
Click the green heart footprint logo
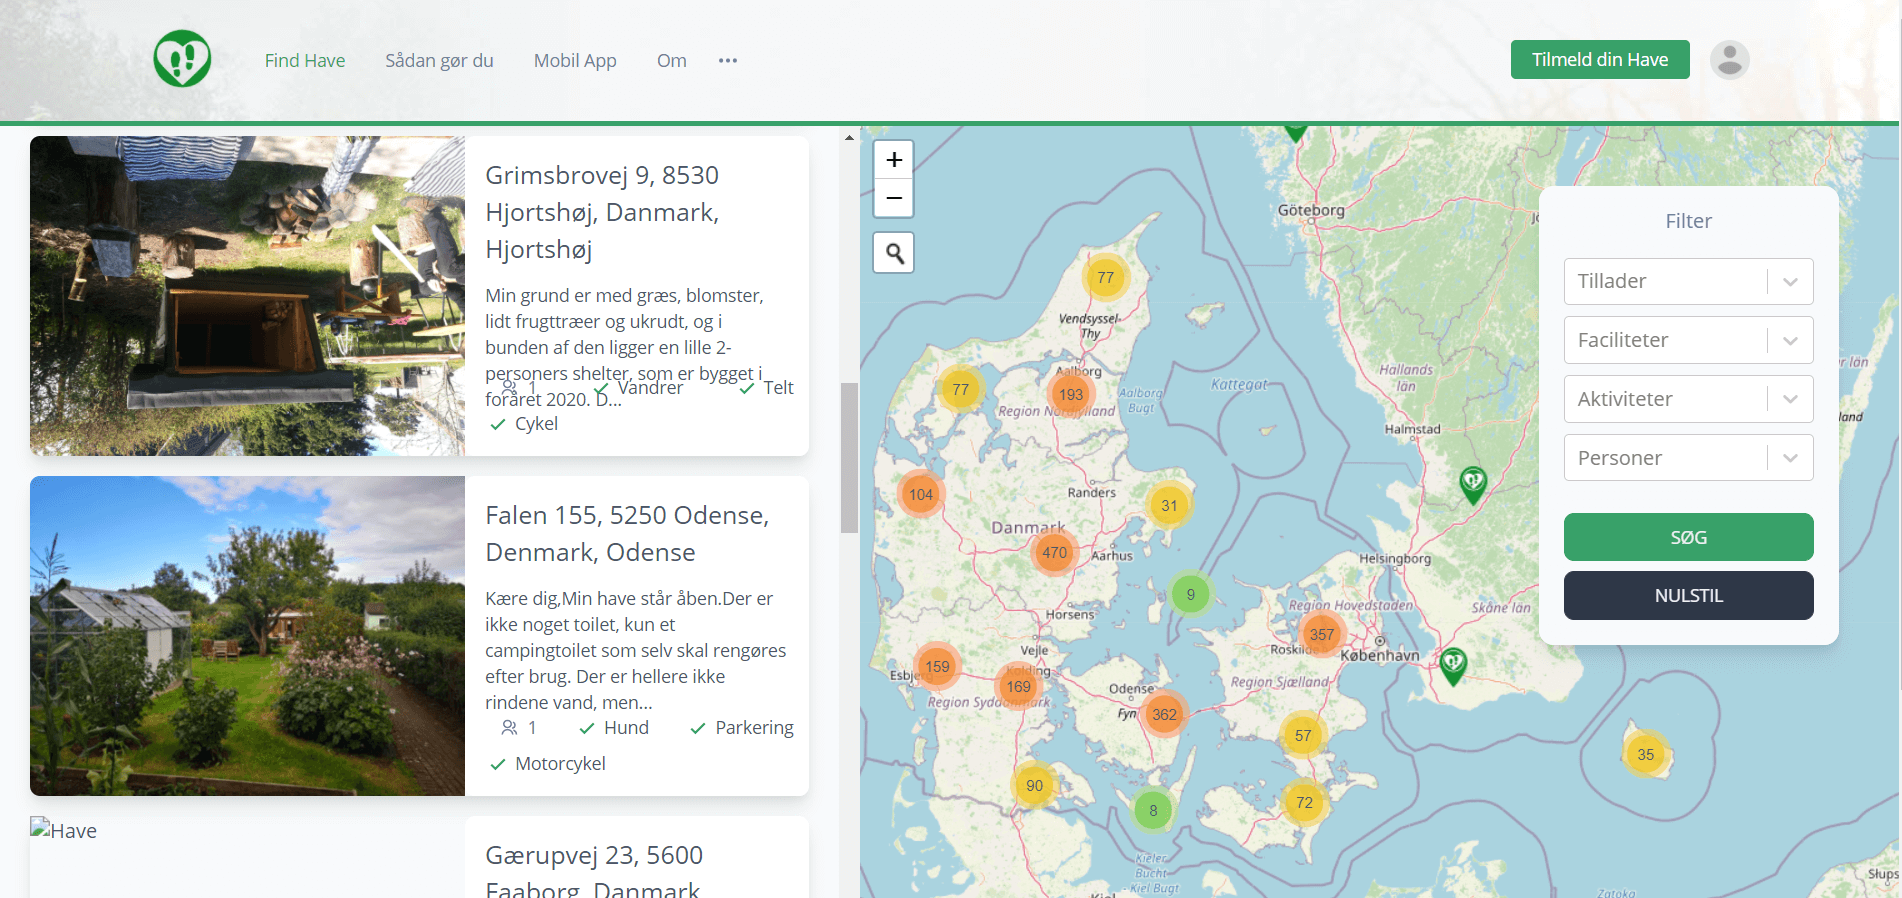click(182, 59)
